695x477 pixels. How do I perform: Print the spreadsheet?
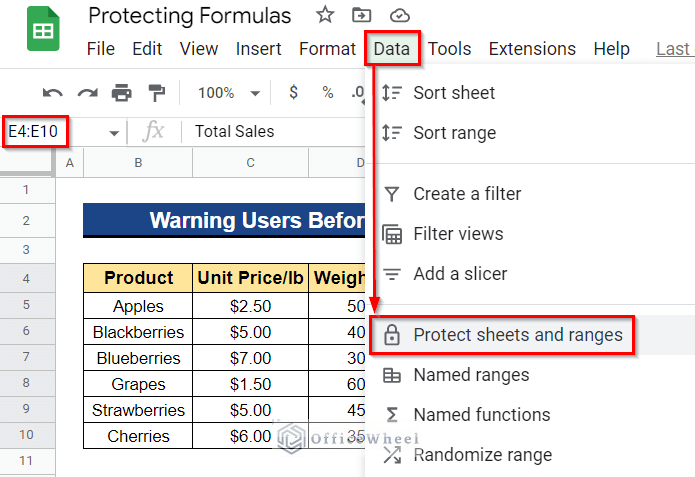click(121, 93)
